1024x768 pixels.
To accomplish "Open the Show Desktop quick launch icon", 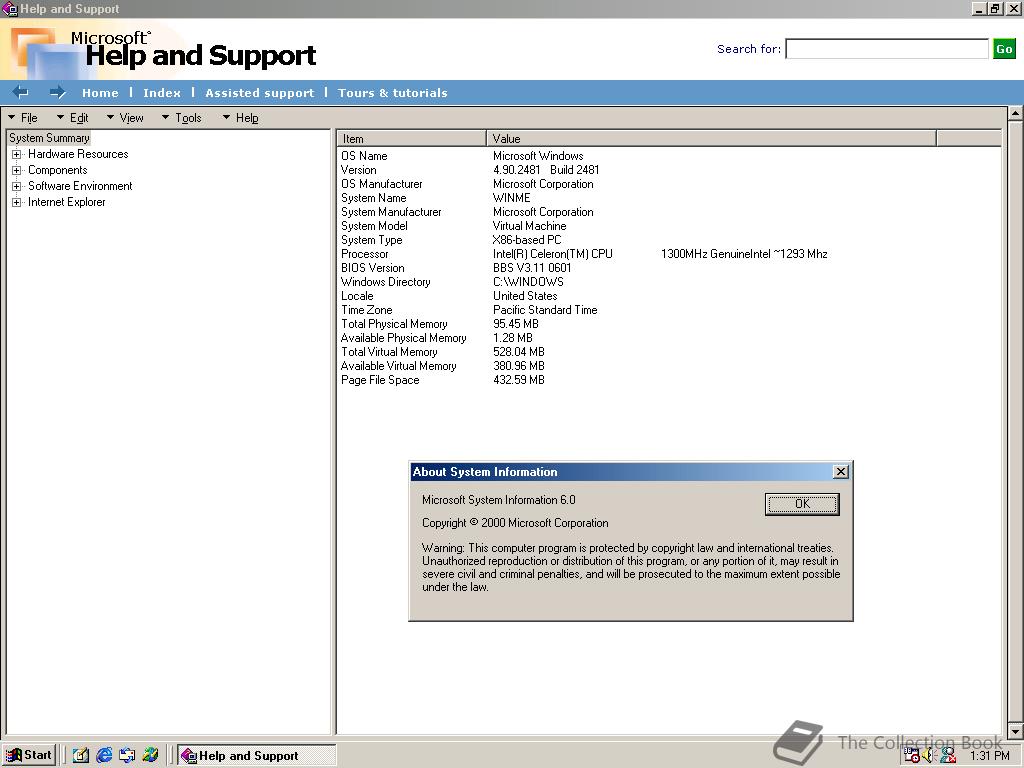I will pos(81,755).
